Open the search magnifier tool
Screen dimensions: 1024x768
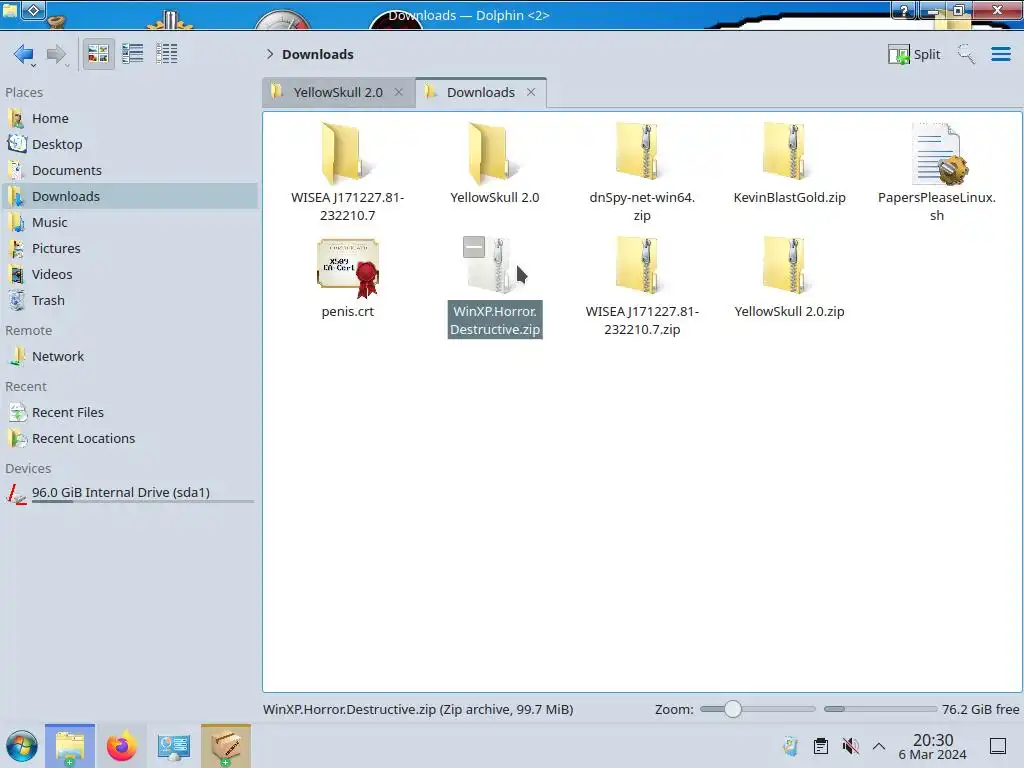click(966, 54)
